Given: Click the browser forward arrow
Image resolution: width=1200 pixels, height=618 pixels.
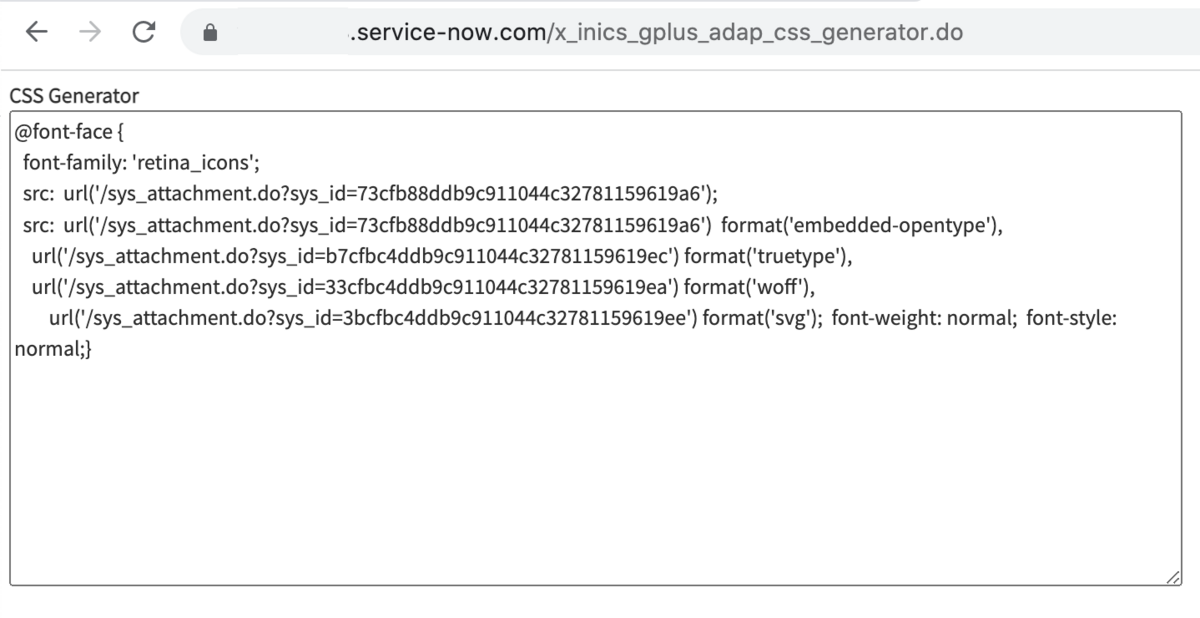Looking at the screenshot, I should coord(90,32).
